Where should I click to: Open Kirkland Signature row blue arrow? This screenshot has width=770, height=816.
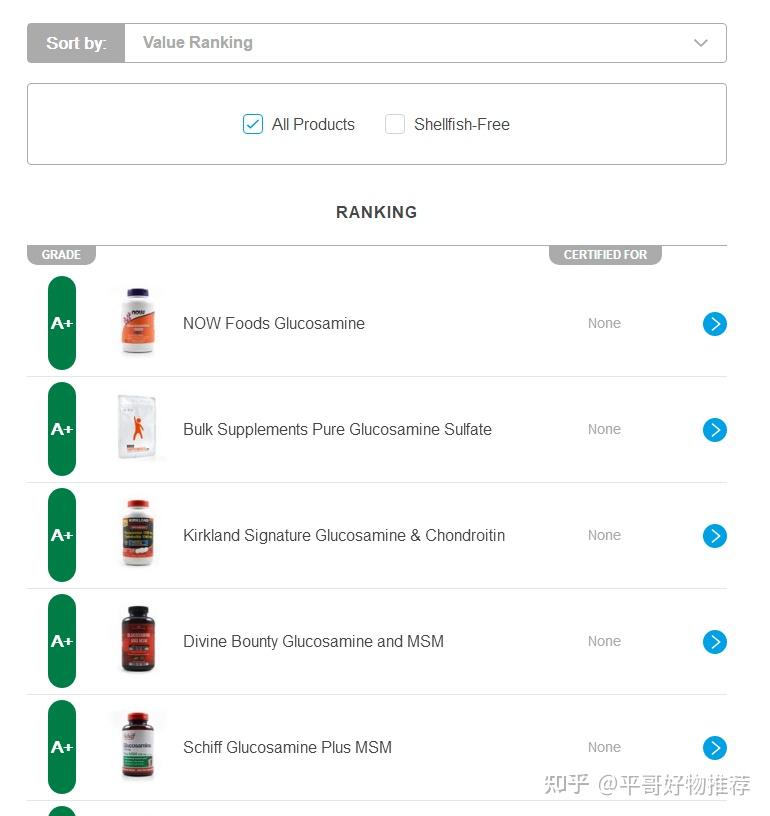pyautogui.click(x=714, y=536)
